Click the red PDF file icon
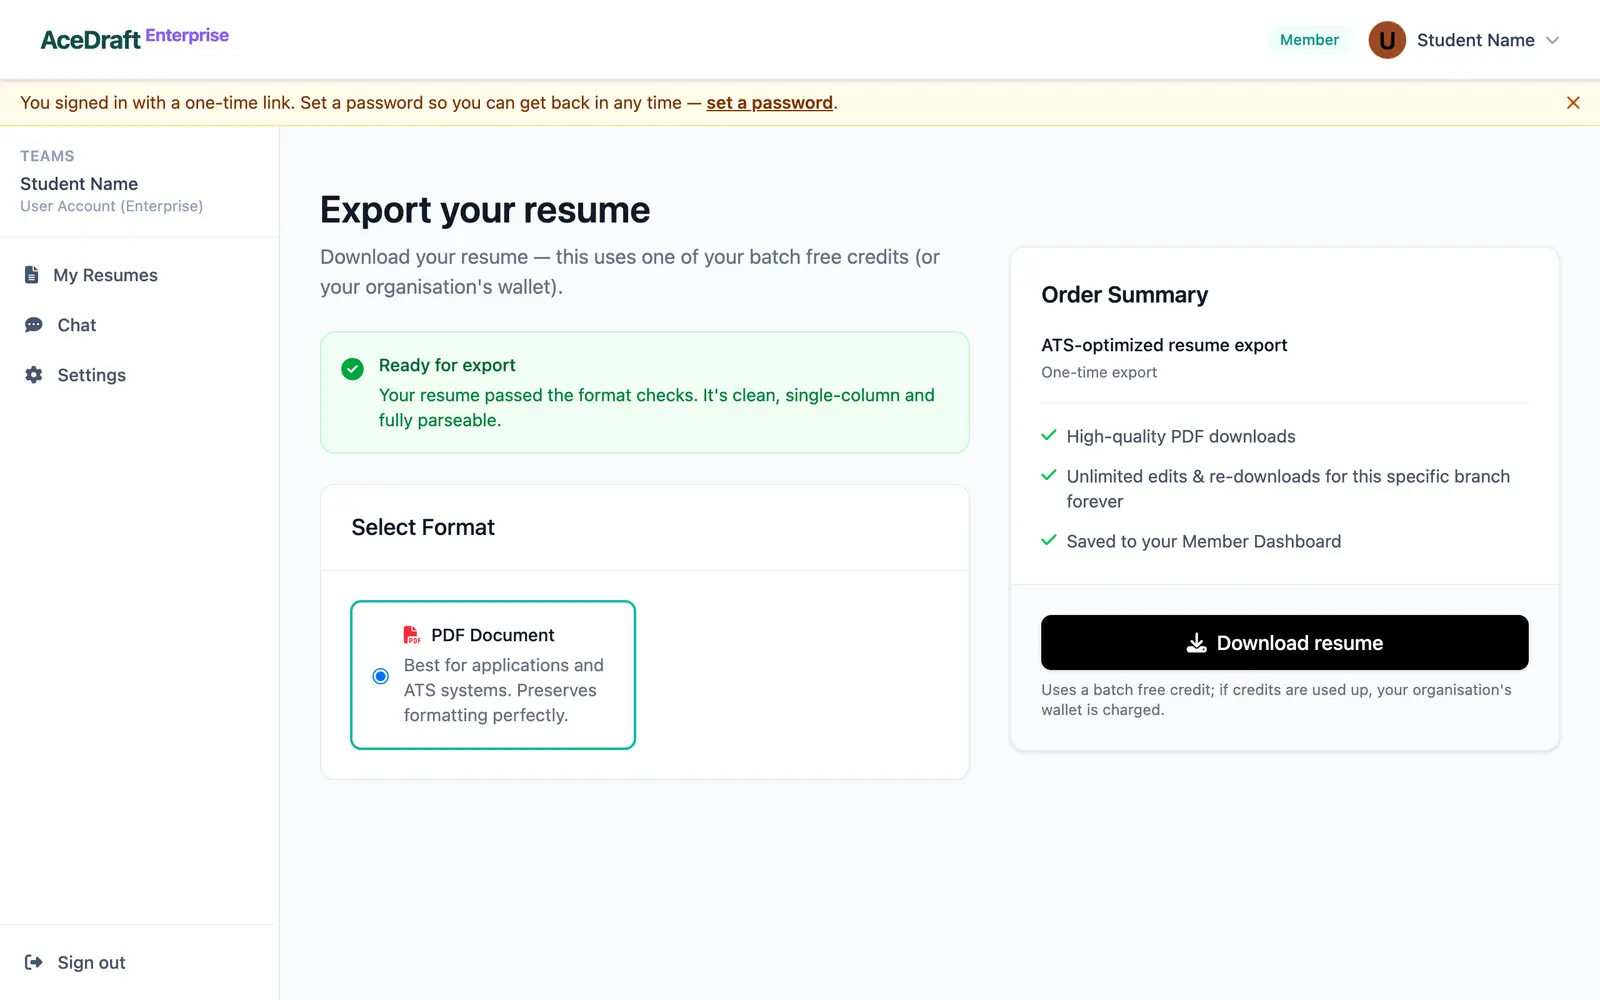 pos(411,635)
